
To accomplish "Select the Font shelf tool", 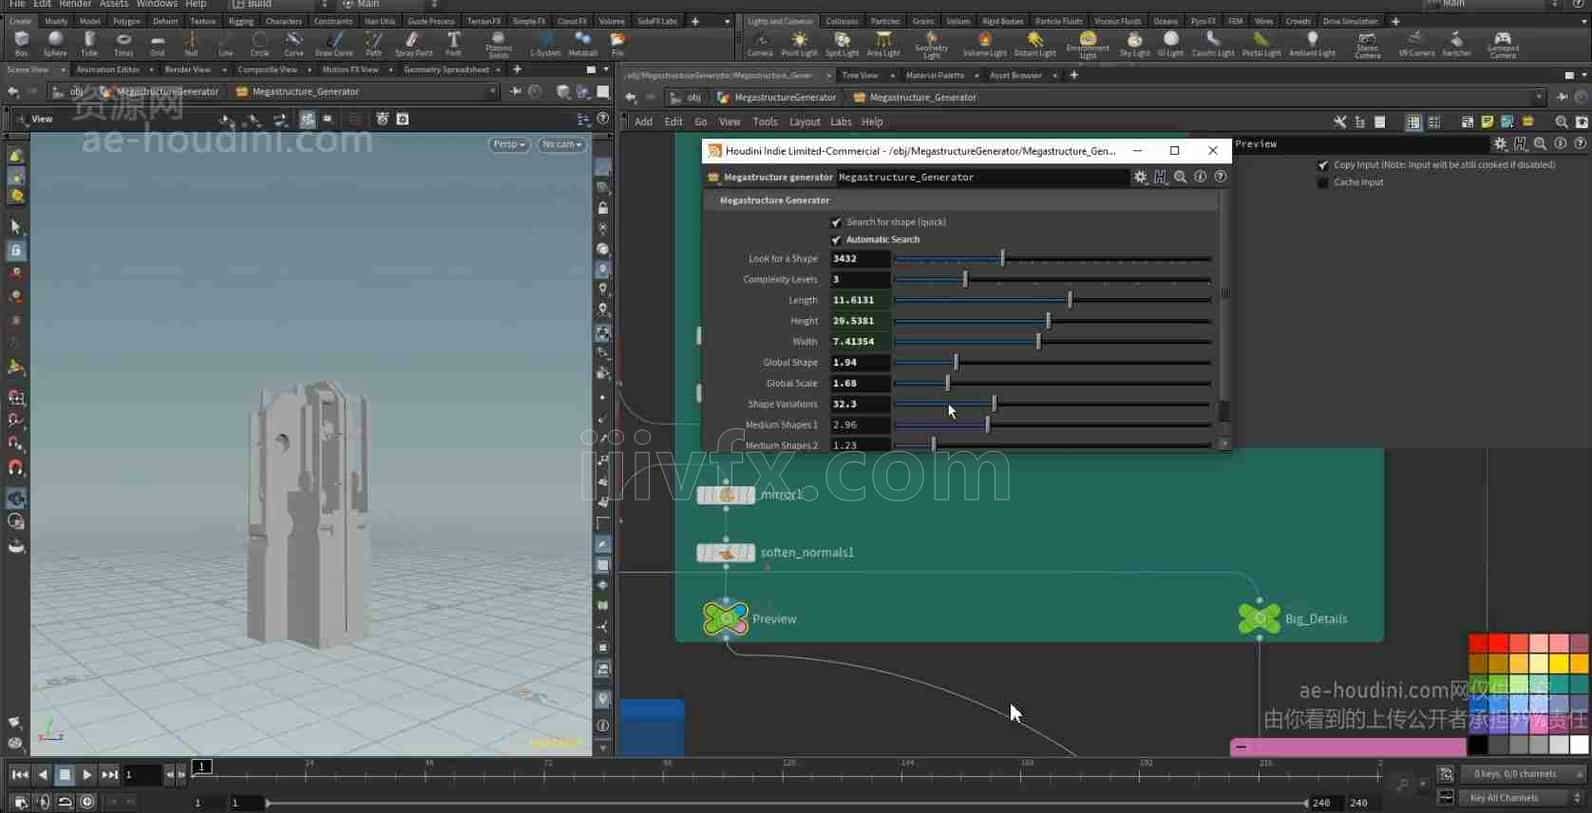I will pos(453,43).
